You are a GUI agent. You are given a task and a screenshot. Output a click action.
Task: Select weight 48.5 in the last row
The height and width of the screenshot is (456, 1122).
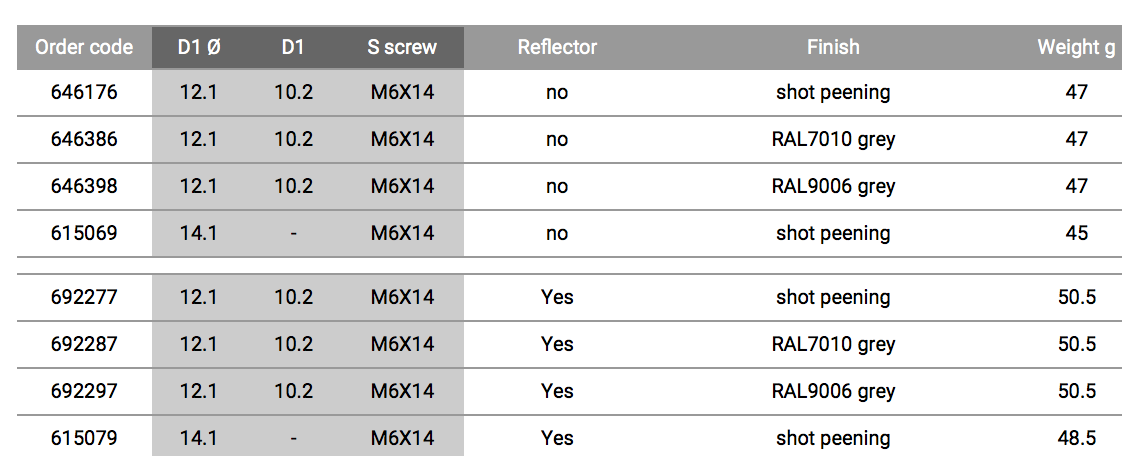1076,438
